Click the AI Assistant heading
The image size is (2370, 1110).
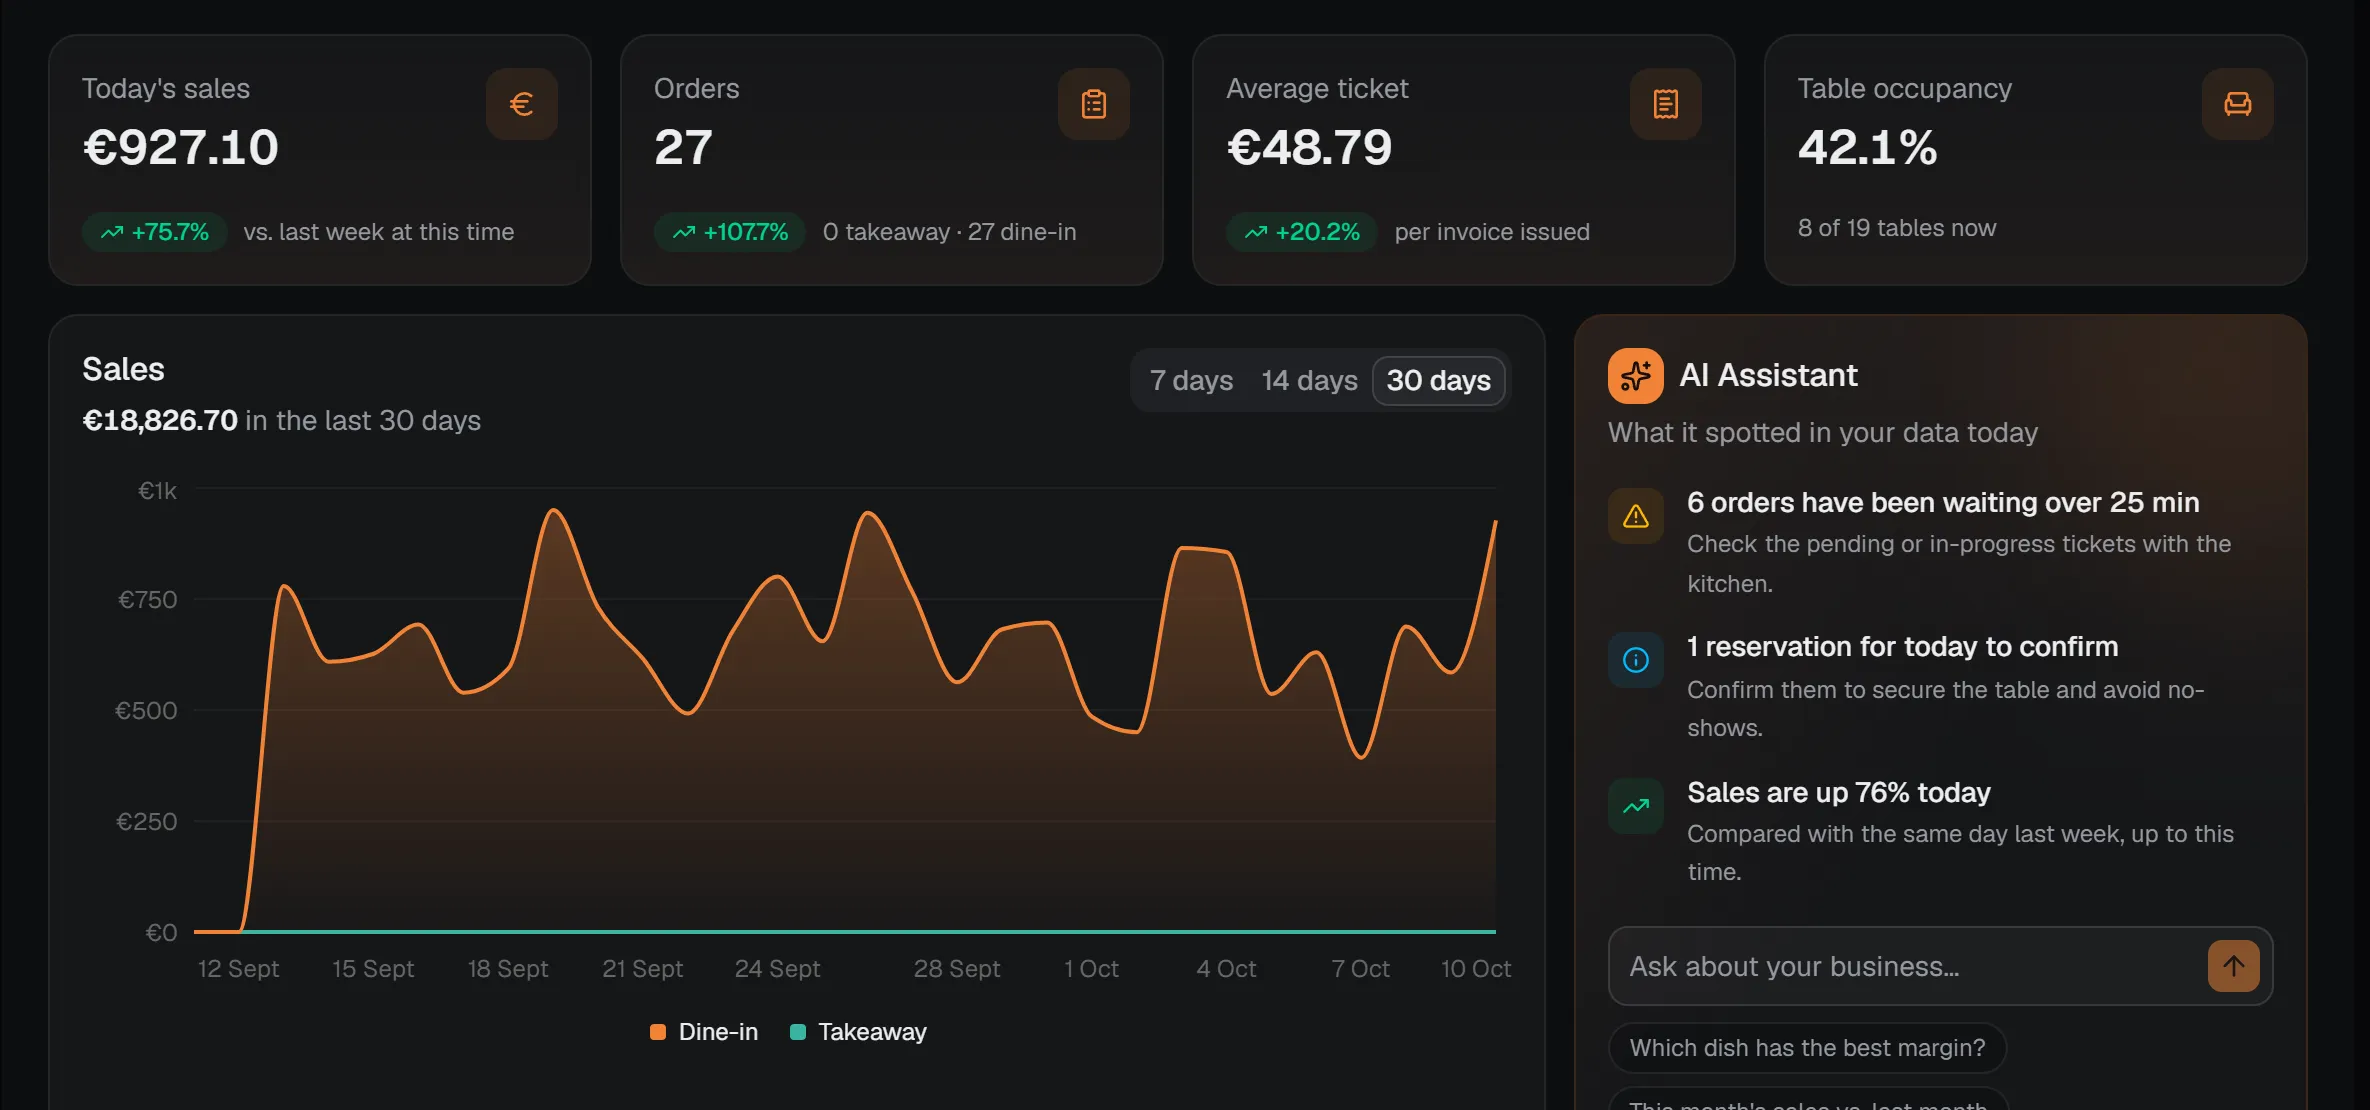pyautogui.click(x=1768, y=375)
